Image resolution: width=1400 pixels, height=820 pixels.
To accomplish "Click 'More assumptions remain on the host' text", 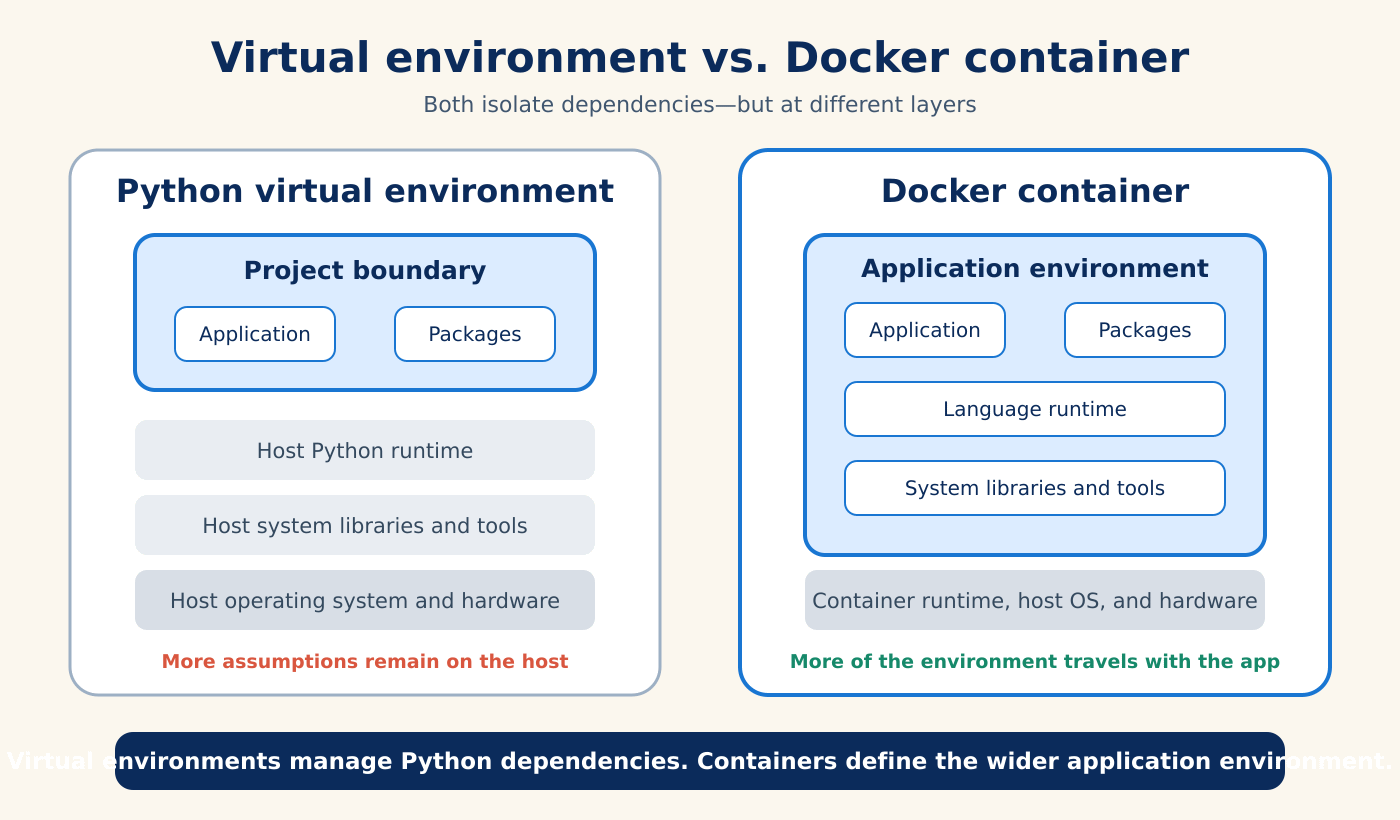I will pos(365,662).
